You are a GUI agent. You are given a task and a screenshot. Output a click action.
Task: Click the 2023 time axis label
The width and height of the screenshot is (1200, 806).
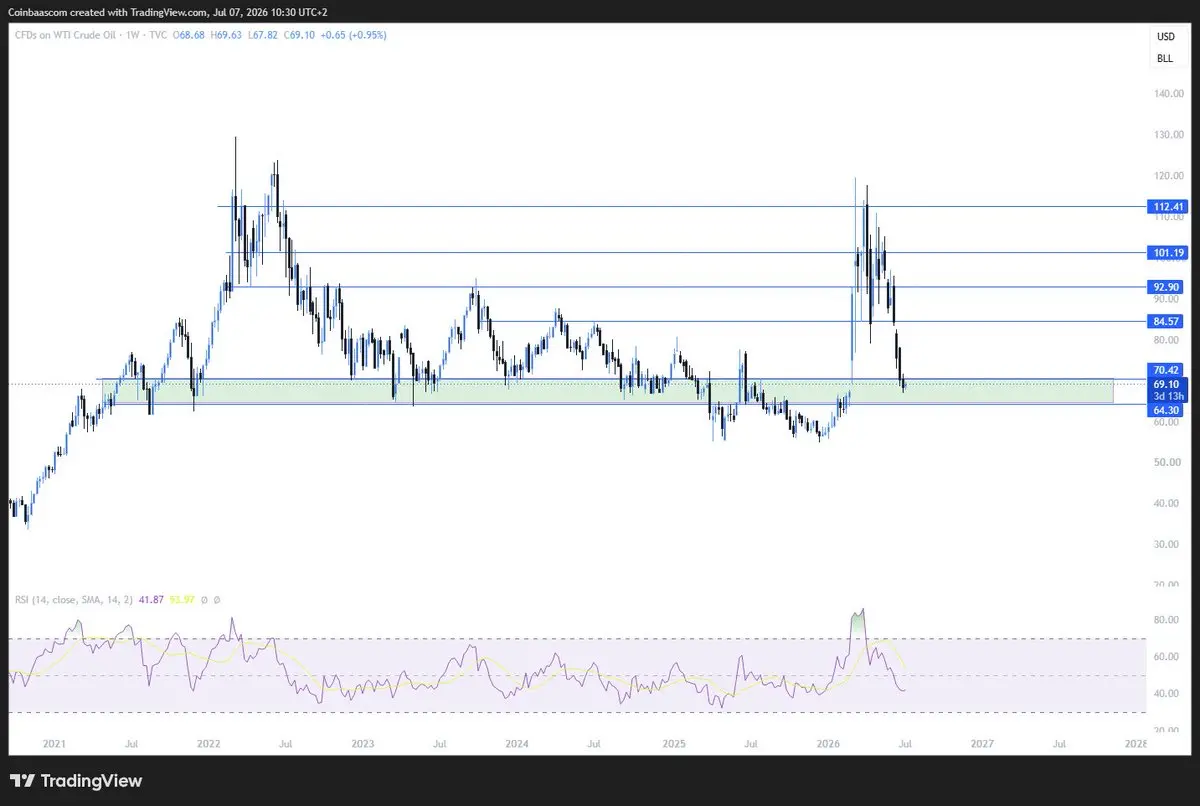(x=363, y=744)
